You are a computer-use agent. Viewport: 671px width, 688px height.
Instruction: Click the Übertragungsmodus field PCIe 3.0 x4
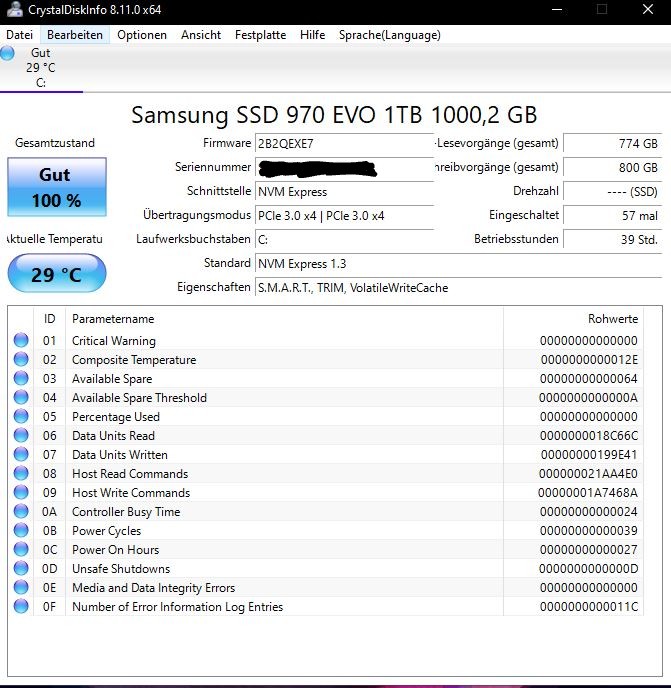[344, 216]
